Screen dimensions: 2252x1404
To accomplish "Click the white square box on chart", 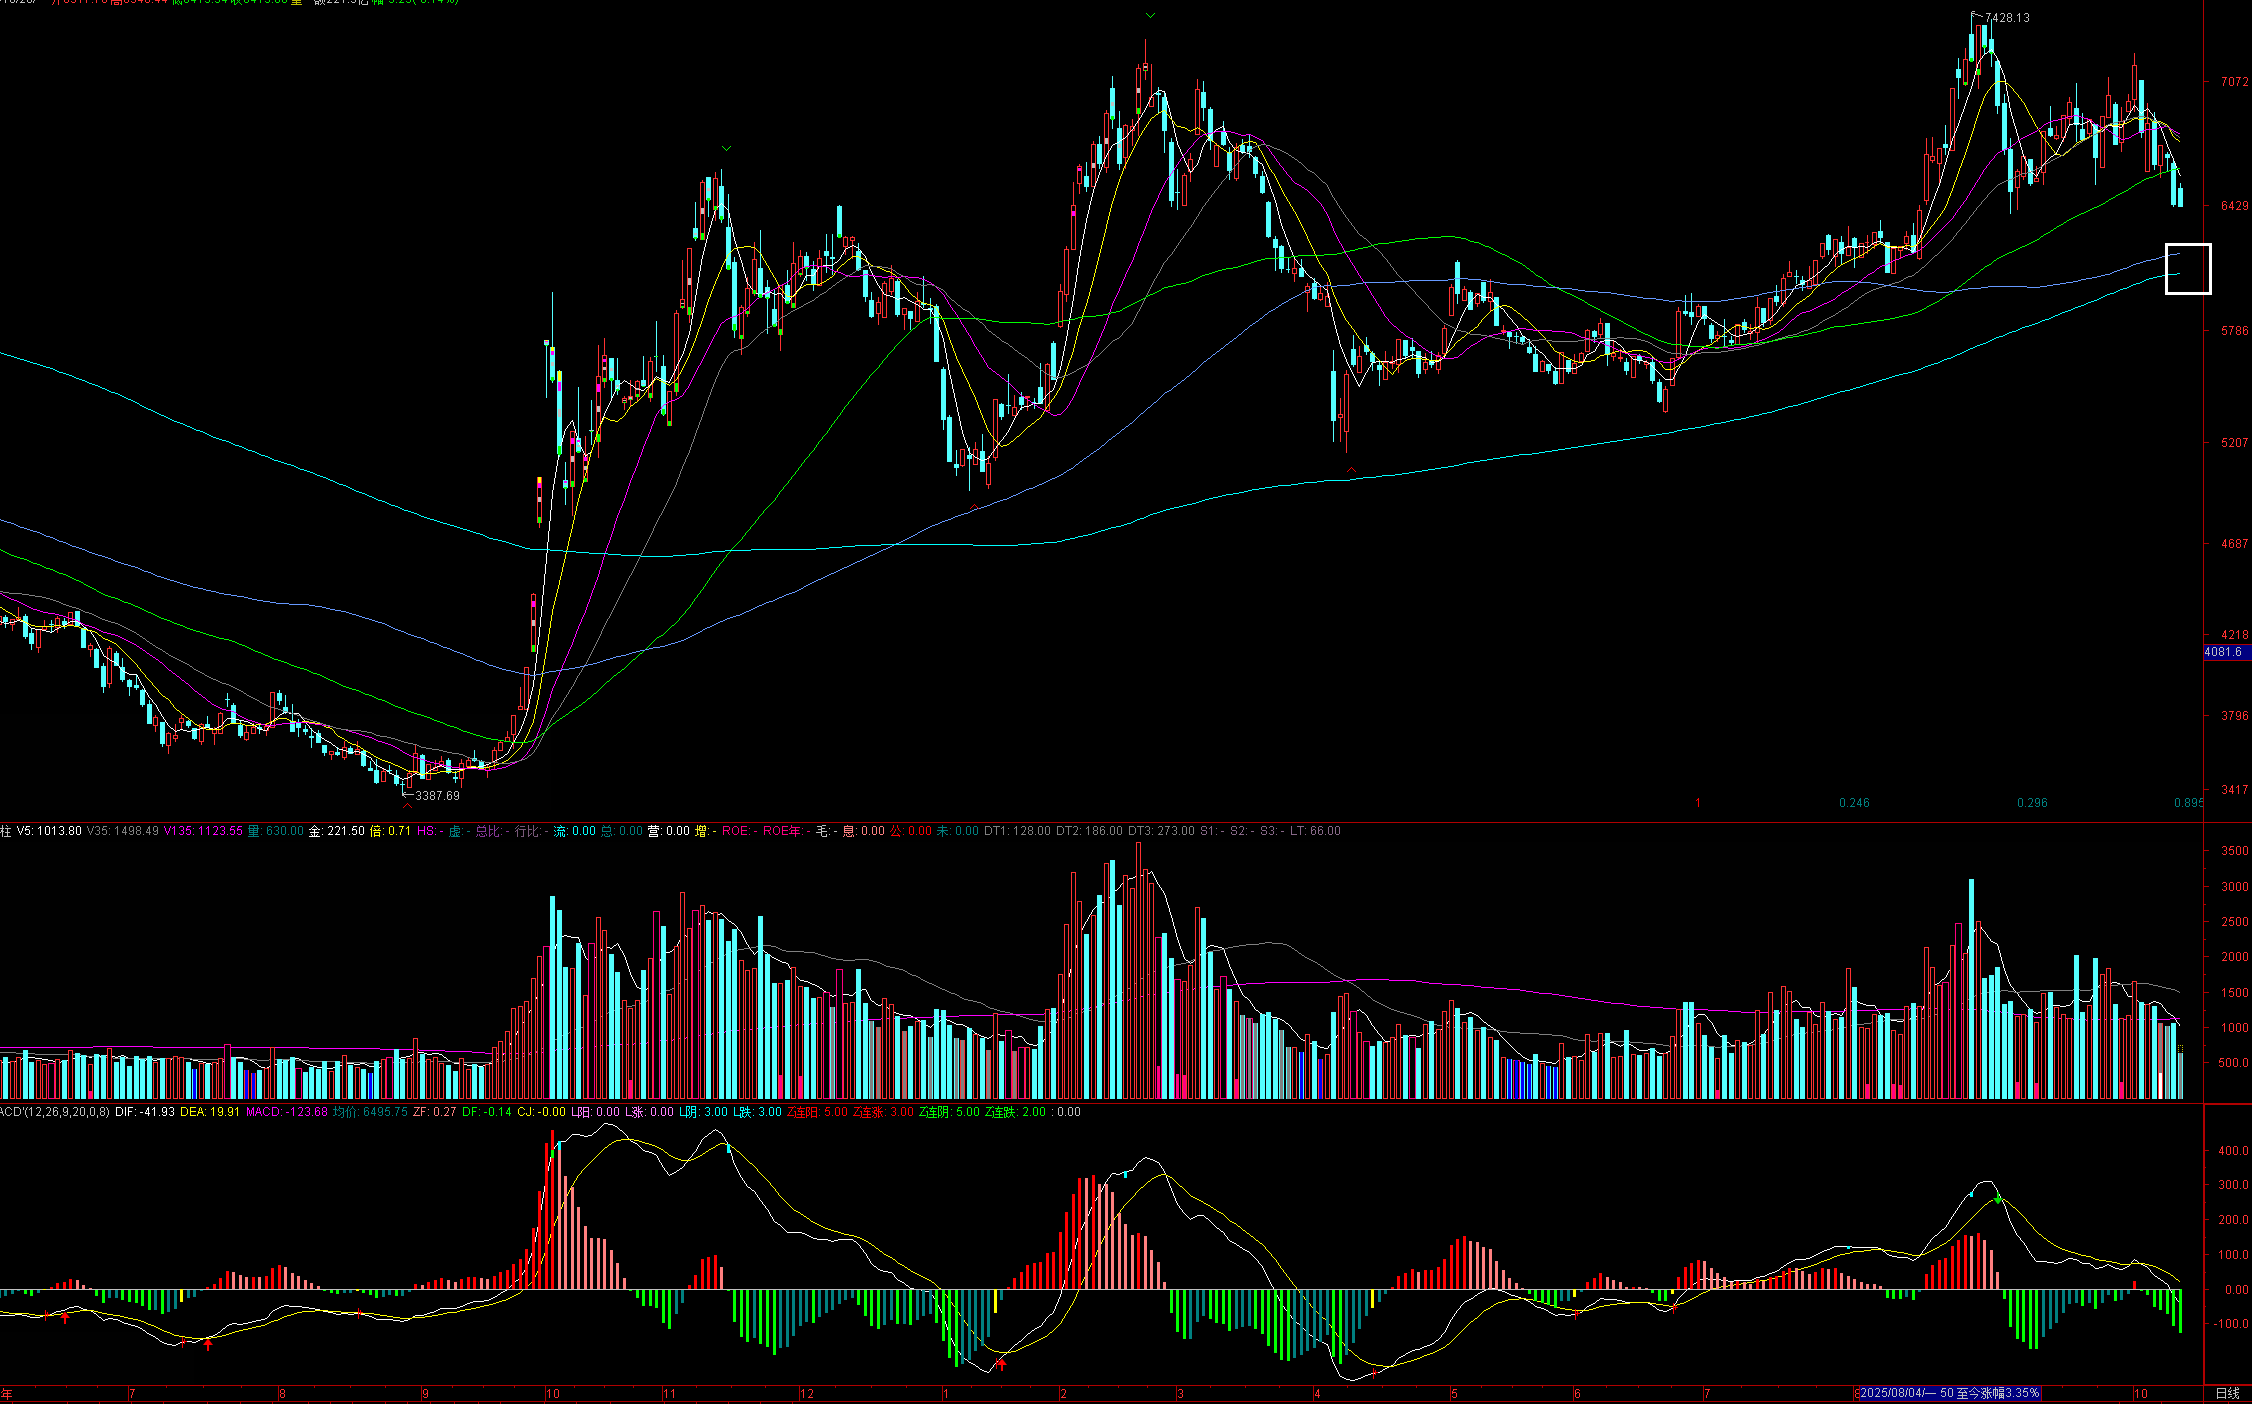I will click(x=2188, y=268).
